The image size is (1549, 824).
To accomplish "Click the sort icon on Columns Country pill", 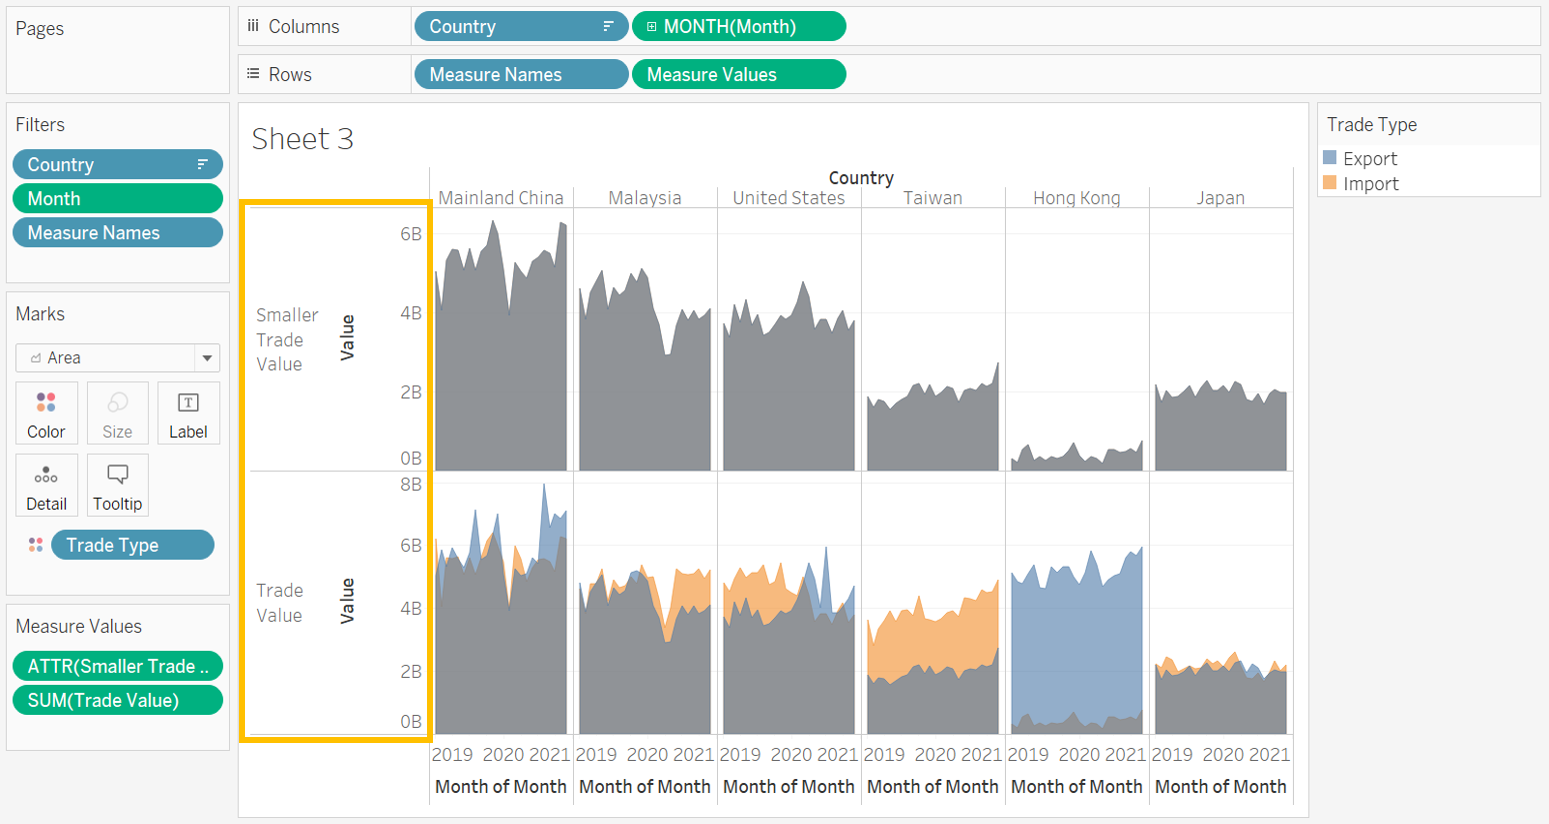I will pos(608,27).
